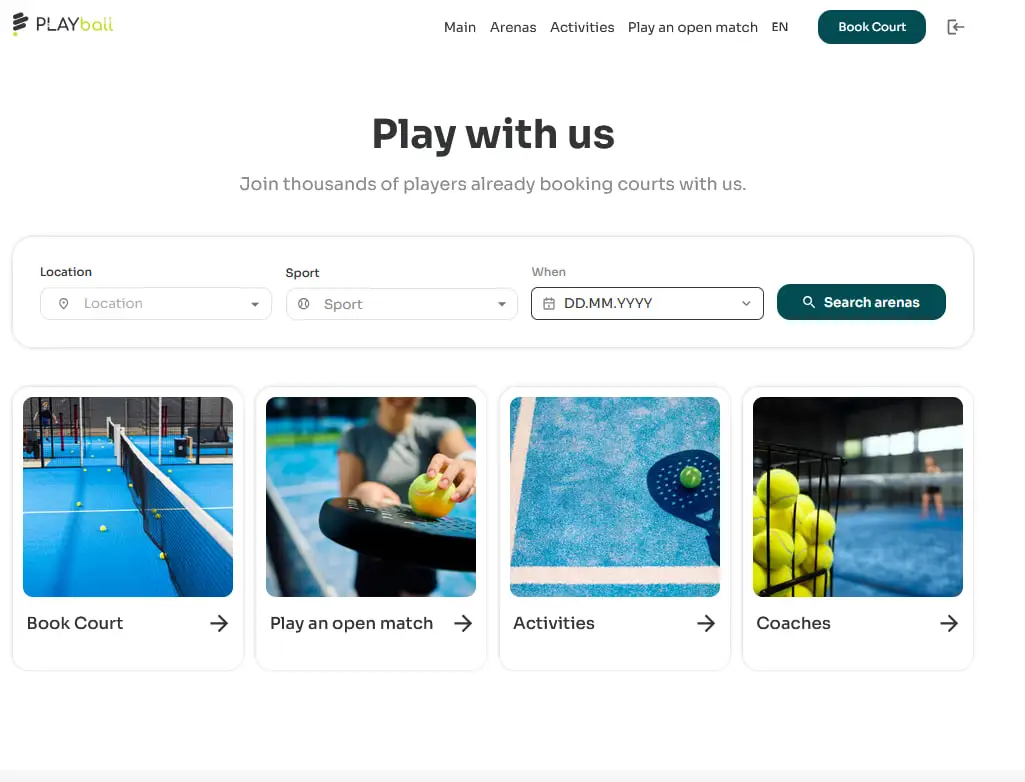Click the Search arenas button

coord(861,302)
